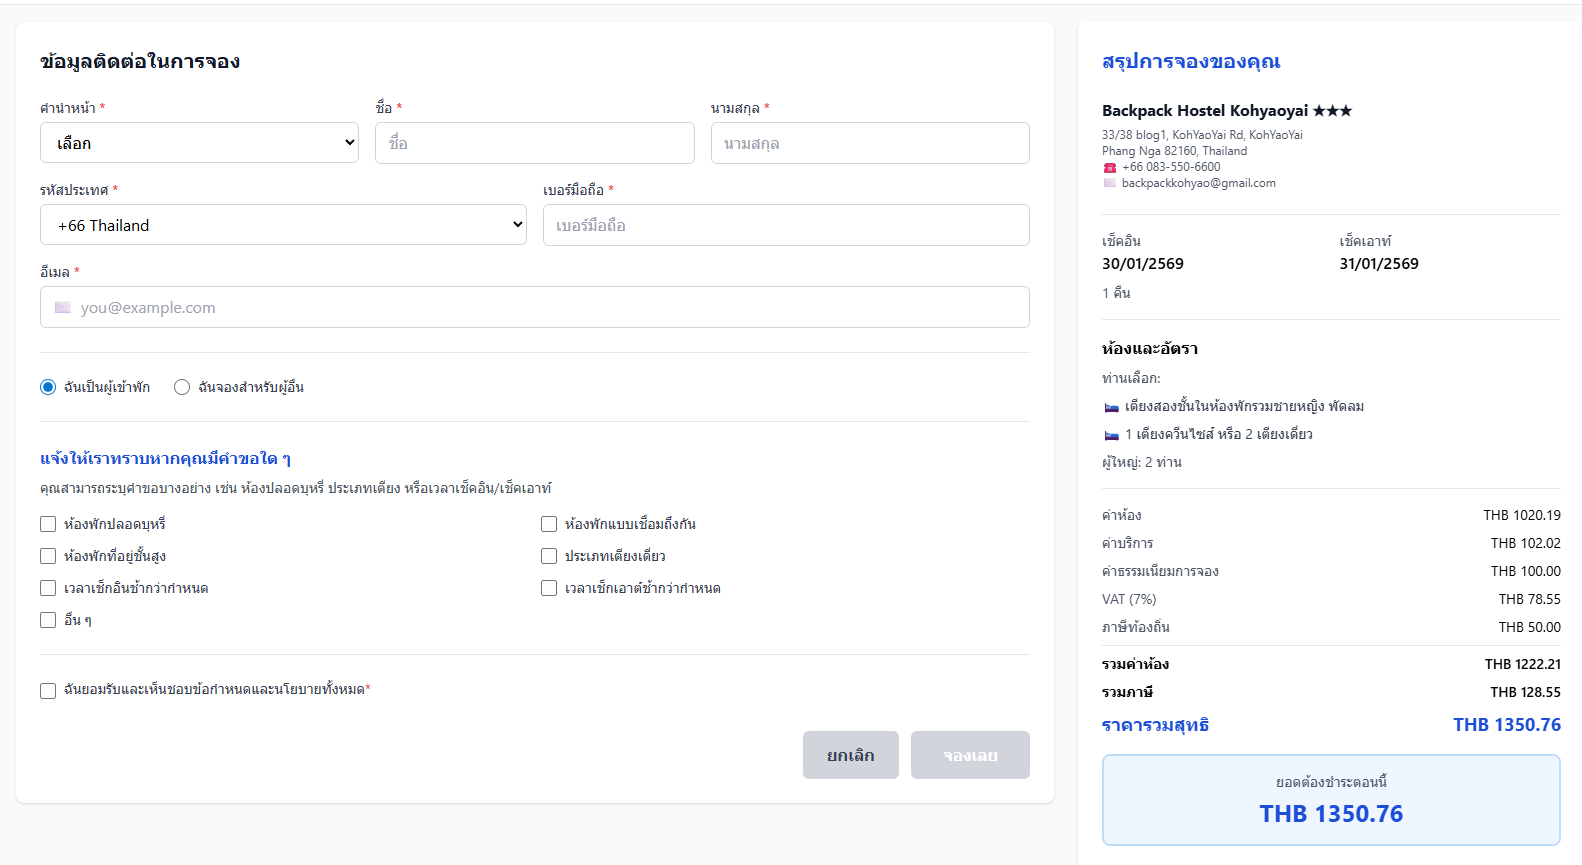Click the net total price THB 1350.76 in blue
Screen dimensions: 1582x865
coord(1507,725)
